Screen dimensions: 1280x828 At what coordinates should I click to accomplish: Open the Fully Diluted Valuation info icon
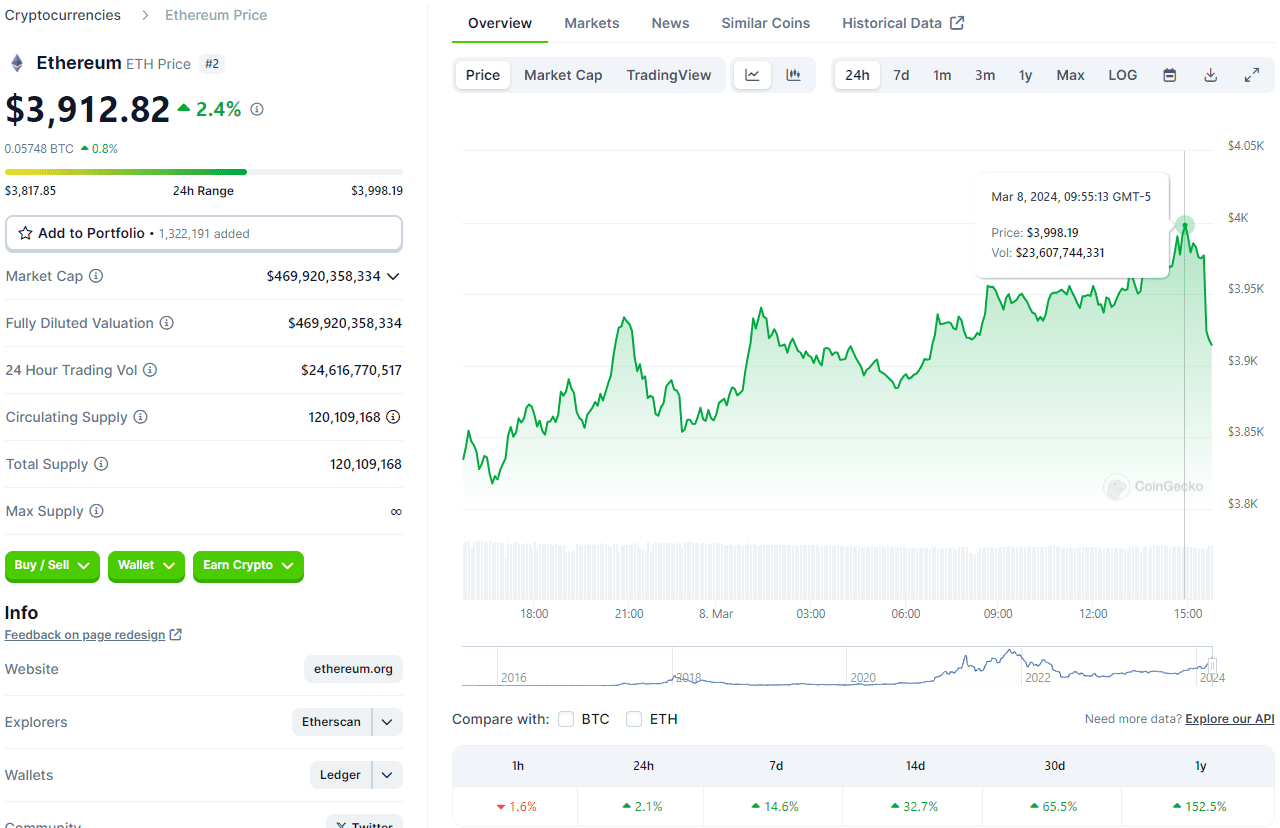point(167,323)
